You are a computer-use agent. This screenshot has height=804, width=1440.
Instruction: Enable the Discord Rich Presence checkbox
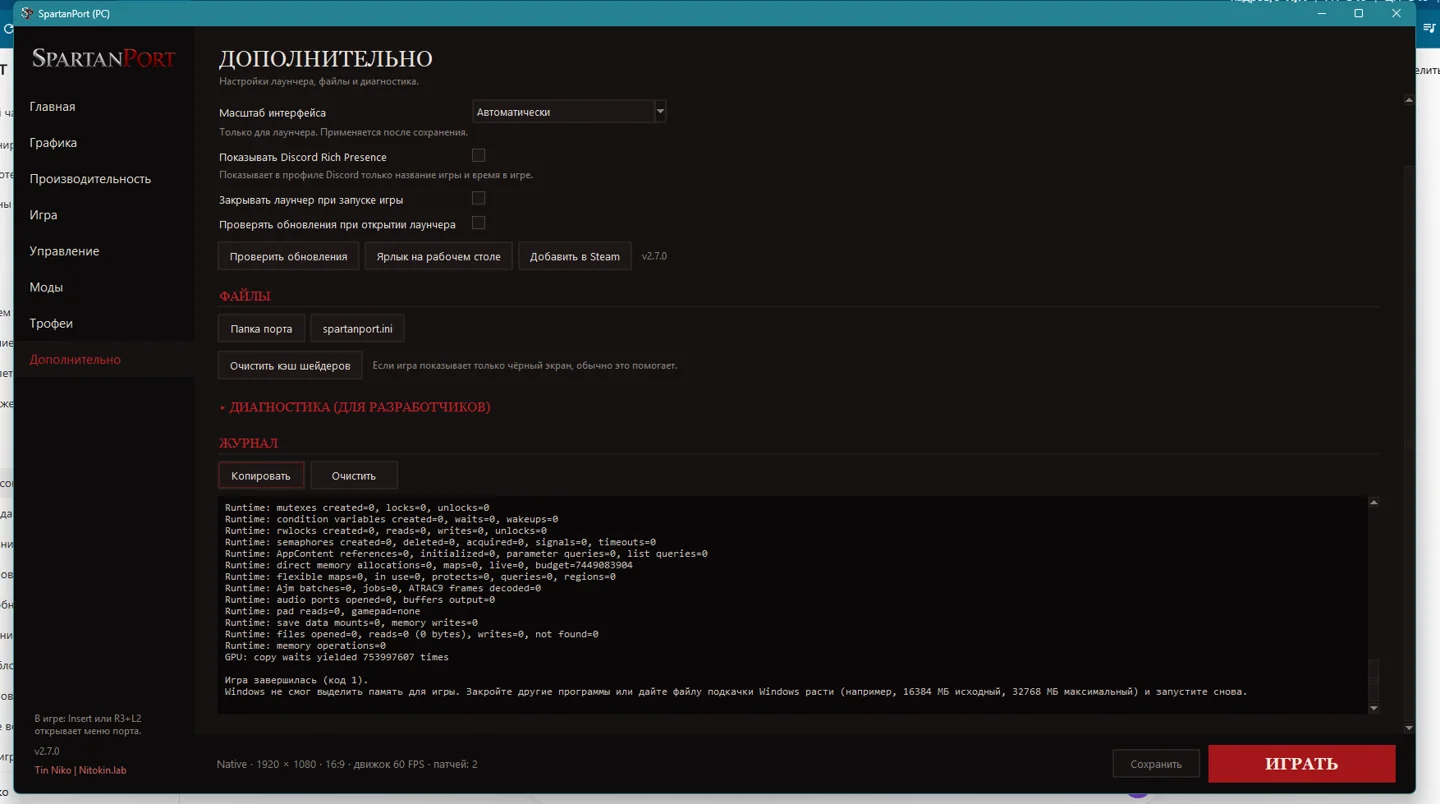(478, 156)
